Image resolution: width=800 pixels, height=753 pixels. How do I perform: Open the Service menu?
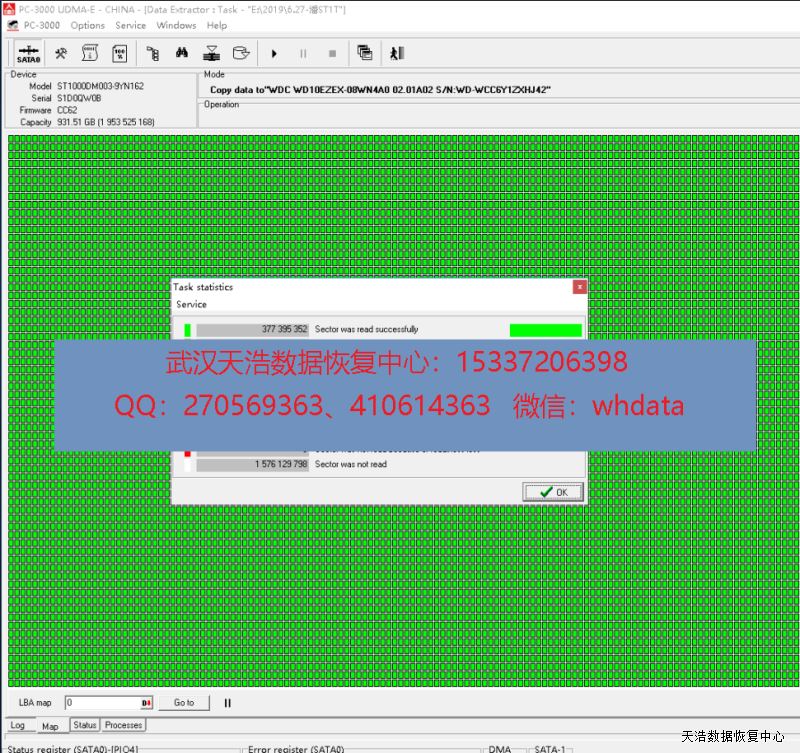click(130, 25)
